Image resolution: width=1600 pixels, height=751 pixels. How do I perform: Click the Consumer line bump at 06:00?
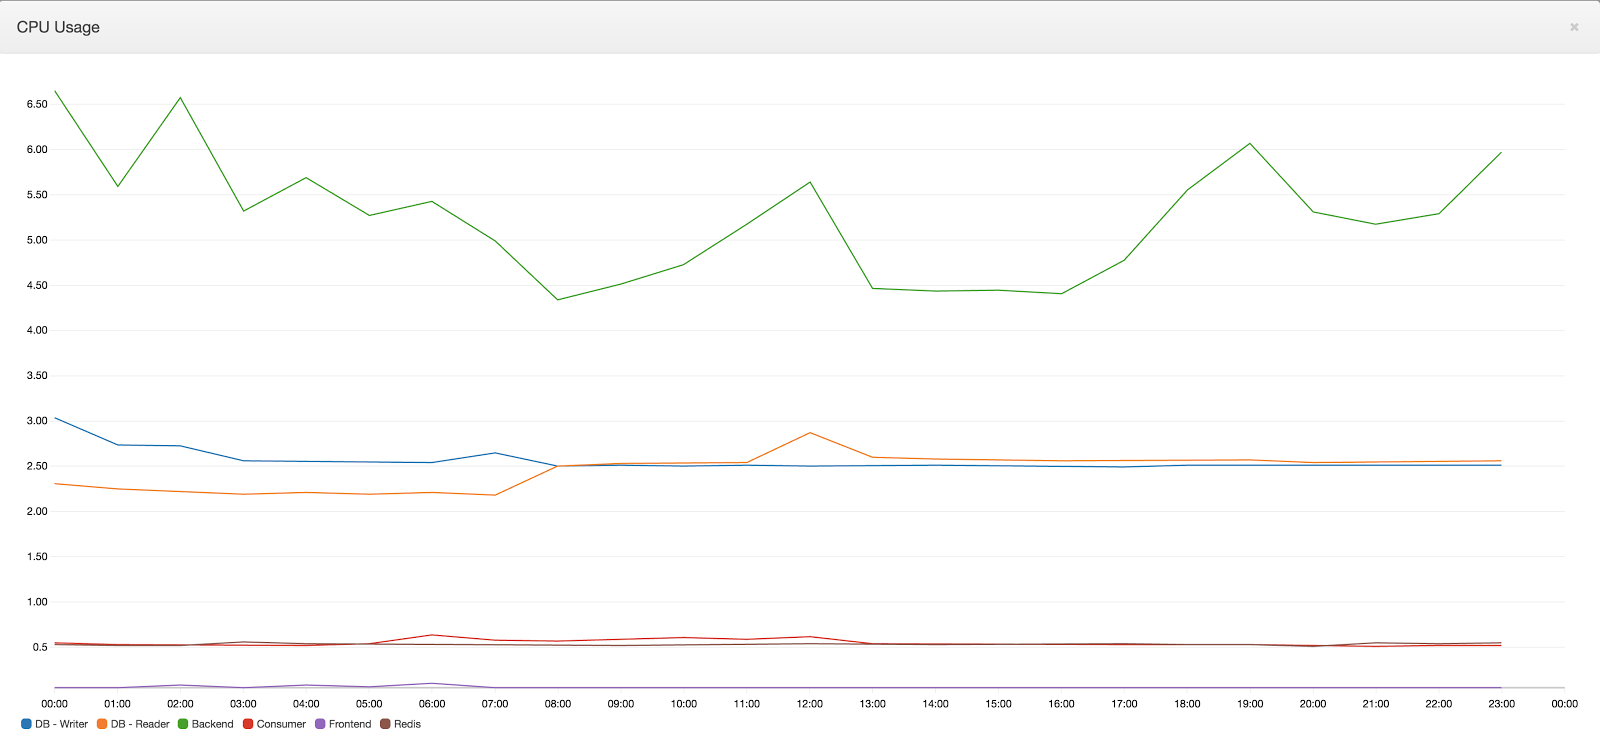432,635
